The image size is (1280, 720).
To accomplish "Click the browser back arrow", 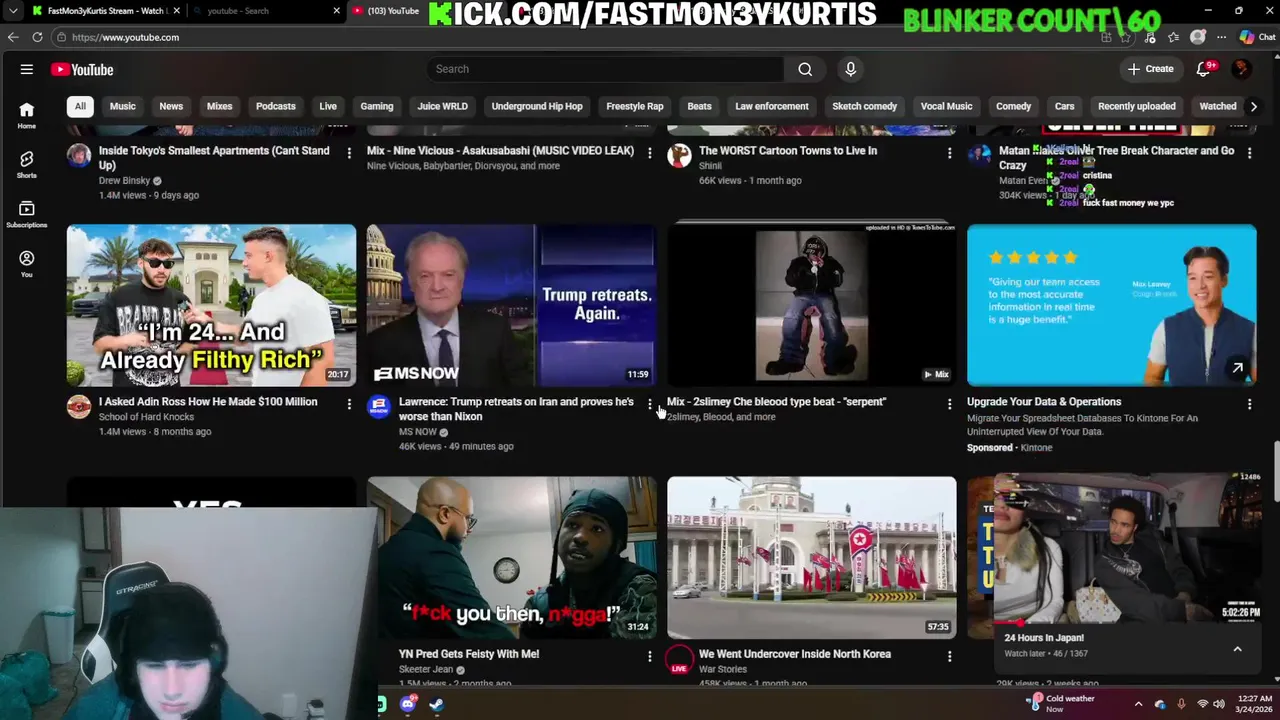I will click(13, 37).
